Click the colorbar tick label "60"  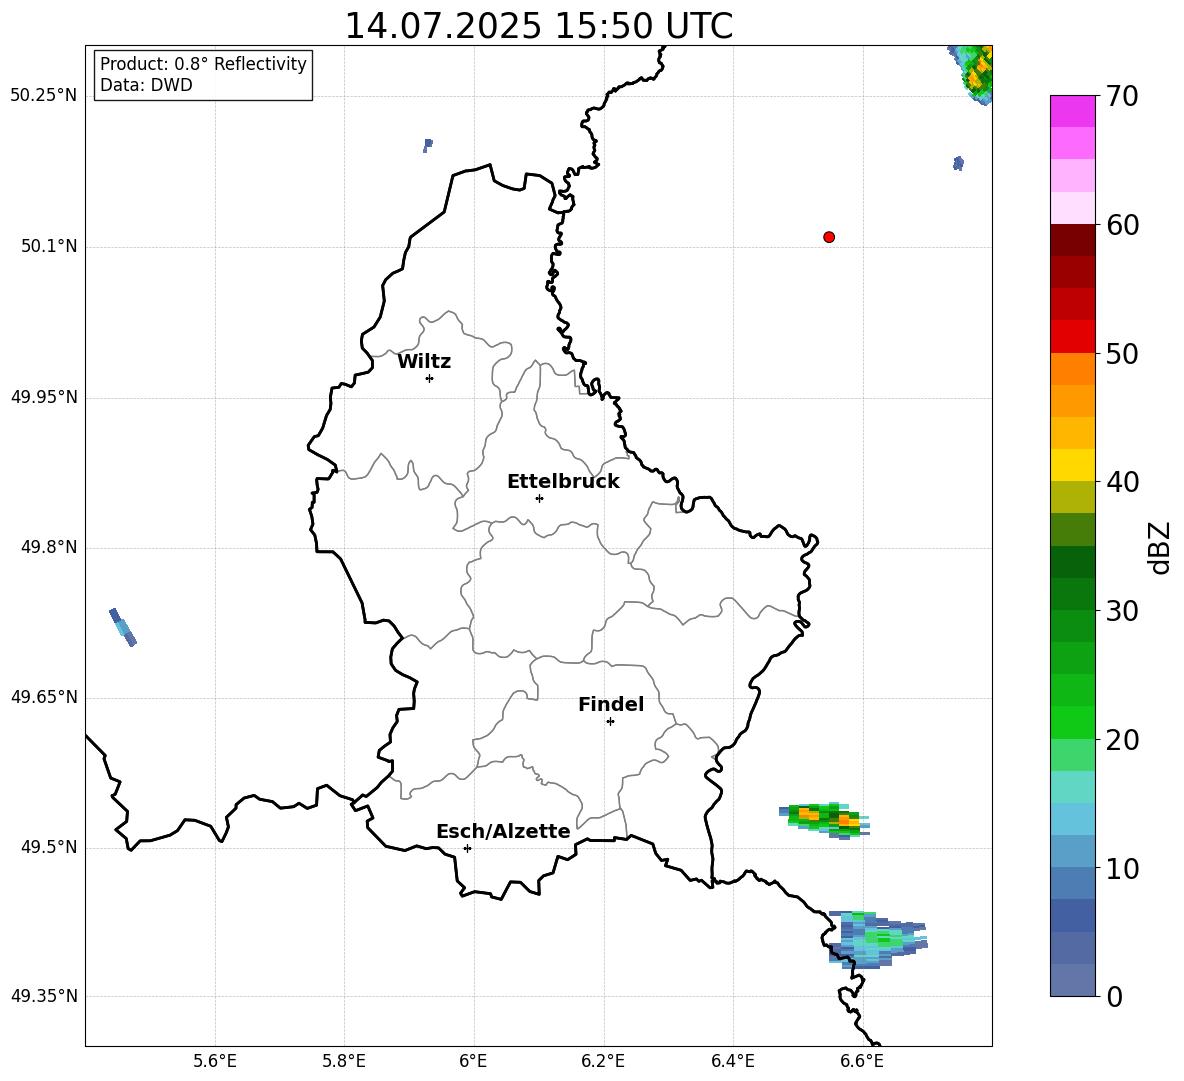point(1122,225)
